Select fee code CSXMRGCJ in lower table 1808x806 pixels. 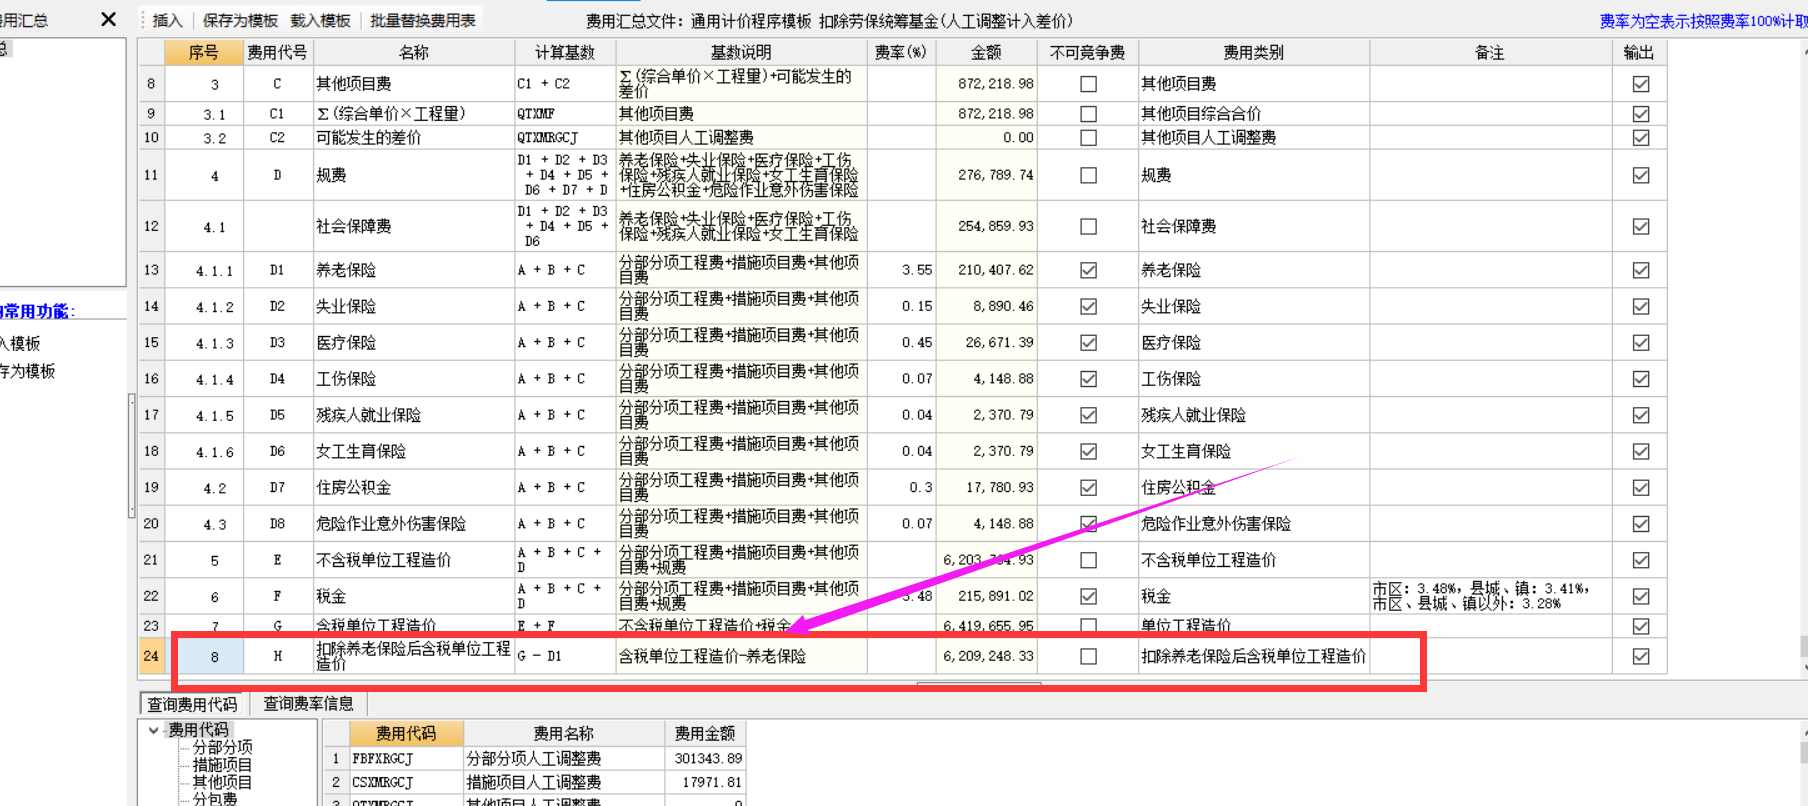(x=405, y=782)
